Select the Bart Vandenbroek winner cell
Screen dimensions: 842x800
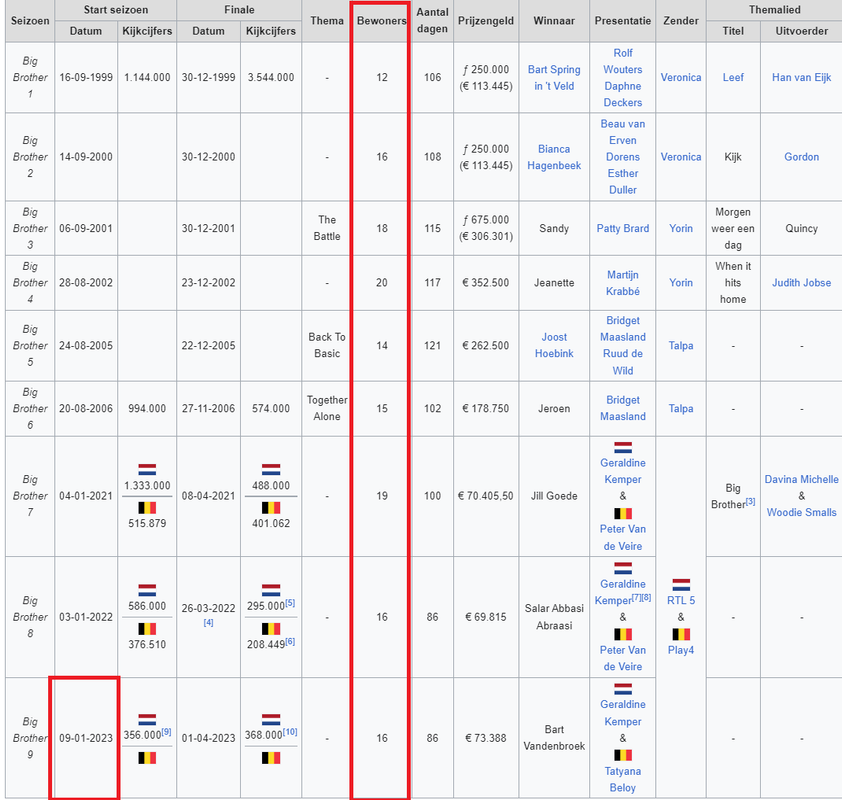554,738
